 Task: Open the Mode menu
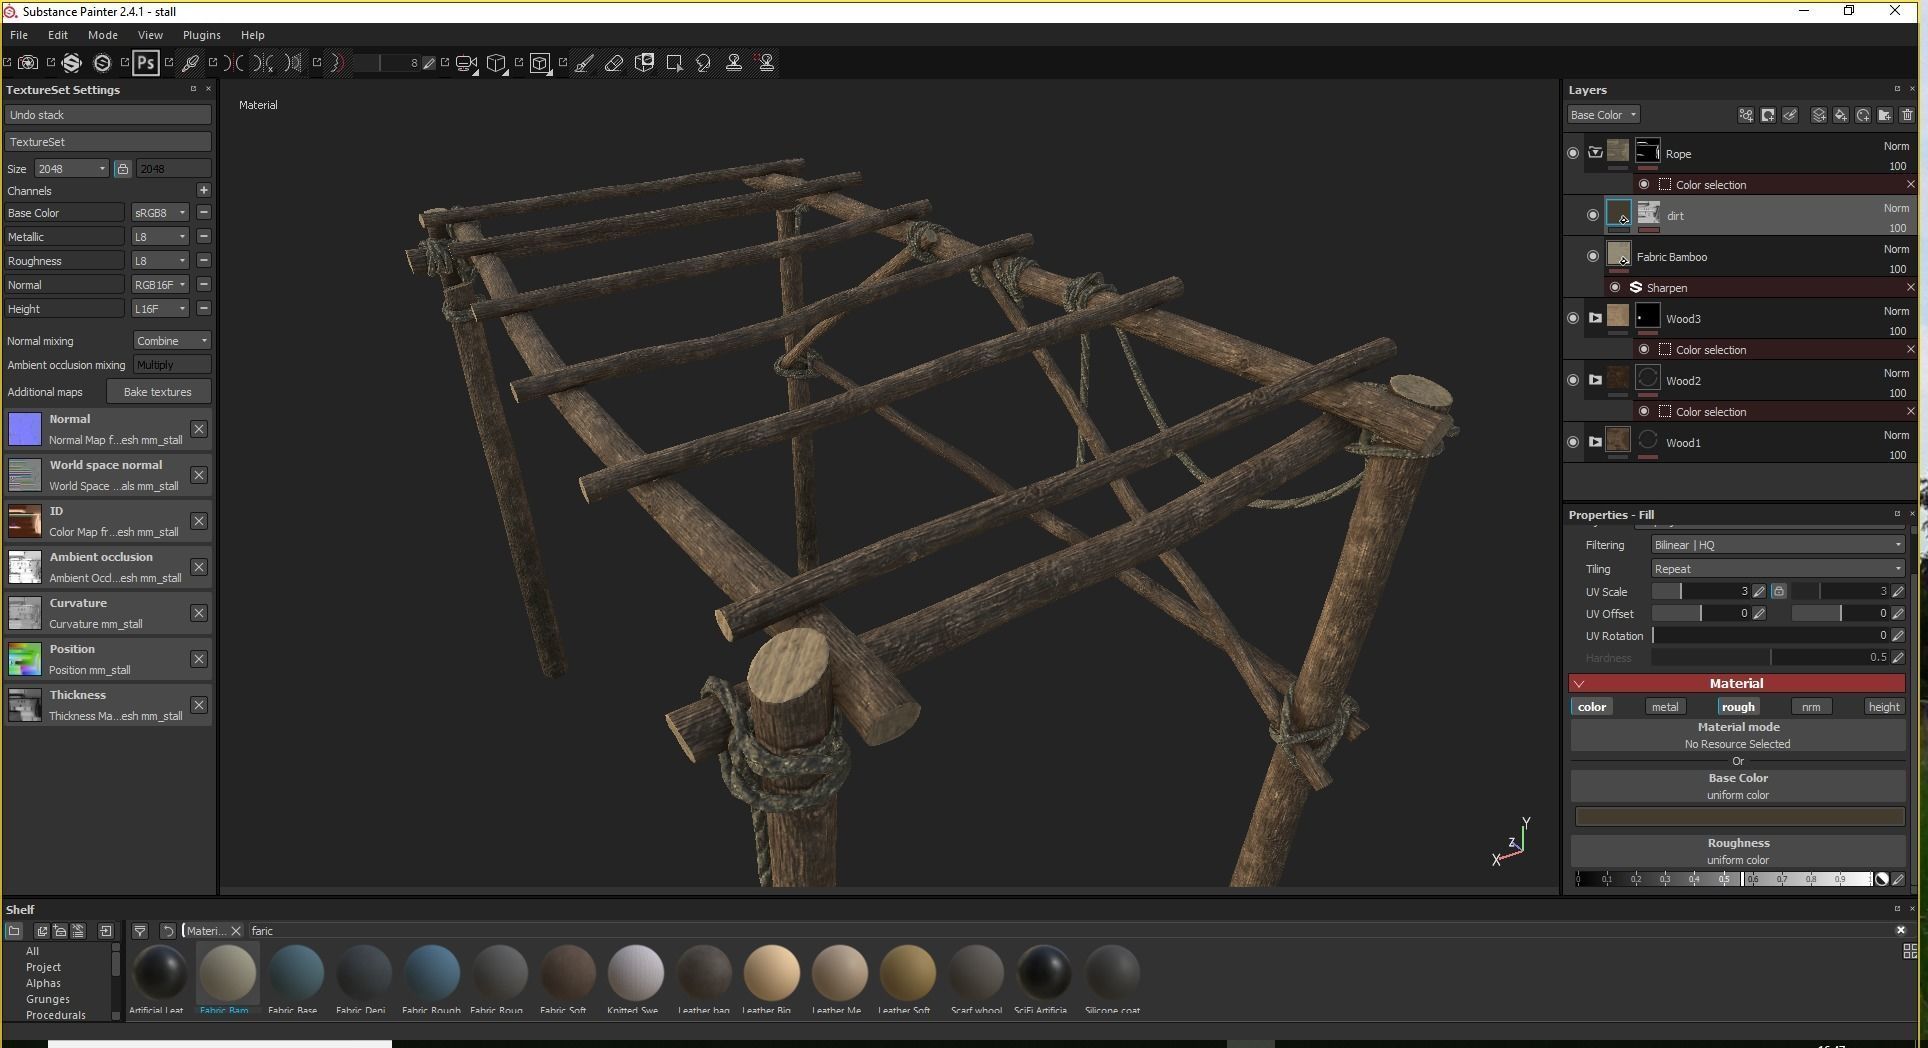pyautogui.click(x=103, y=35)
